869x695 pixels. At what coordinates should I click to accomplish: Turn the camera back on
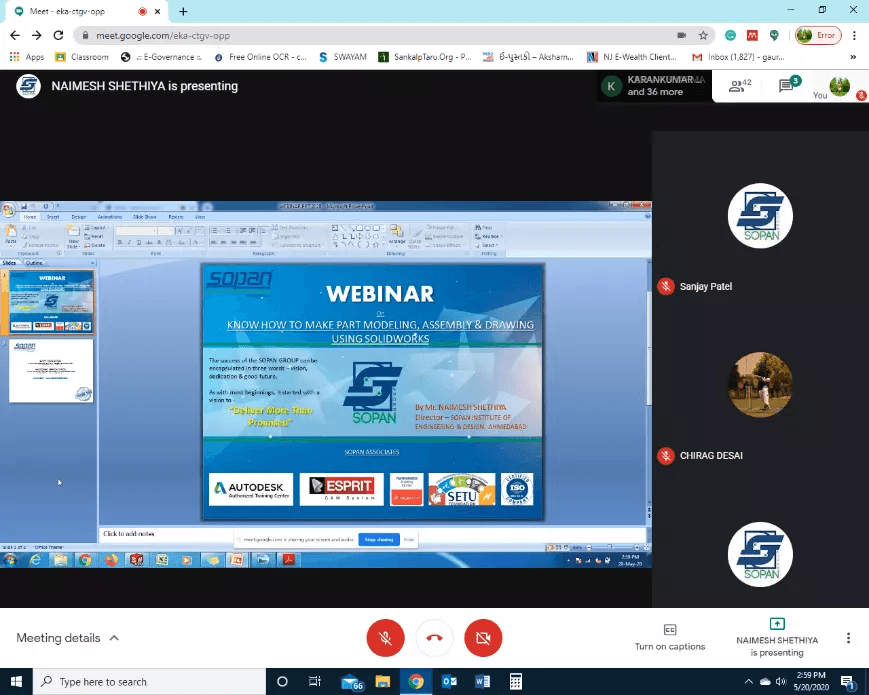point(483,637)
